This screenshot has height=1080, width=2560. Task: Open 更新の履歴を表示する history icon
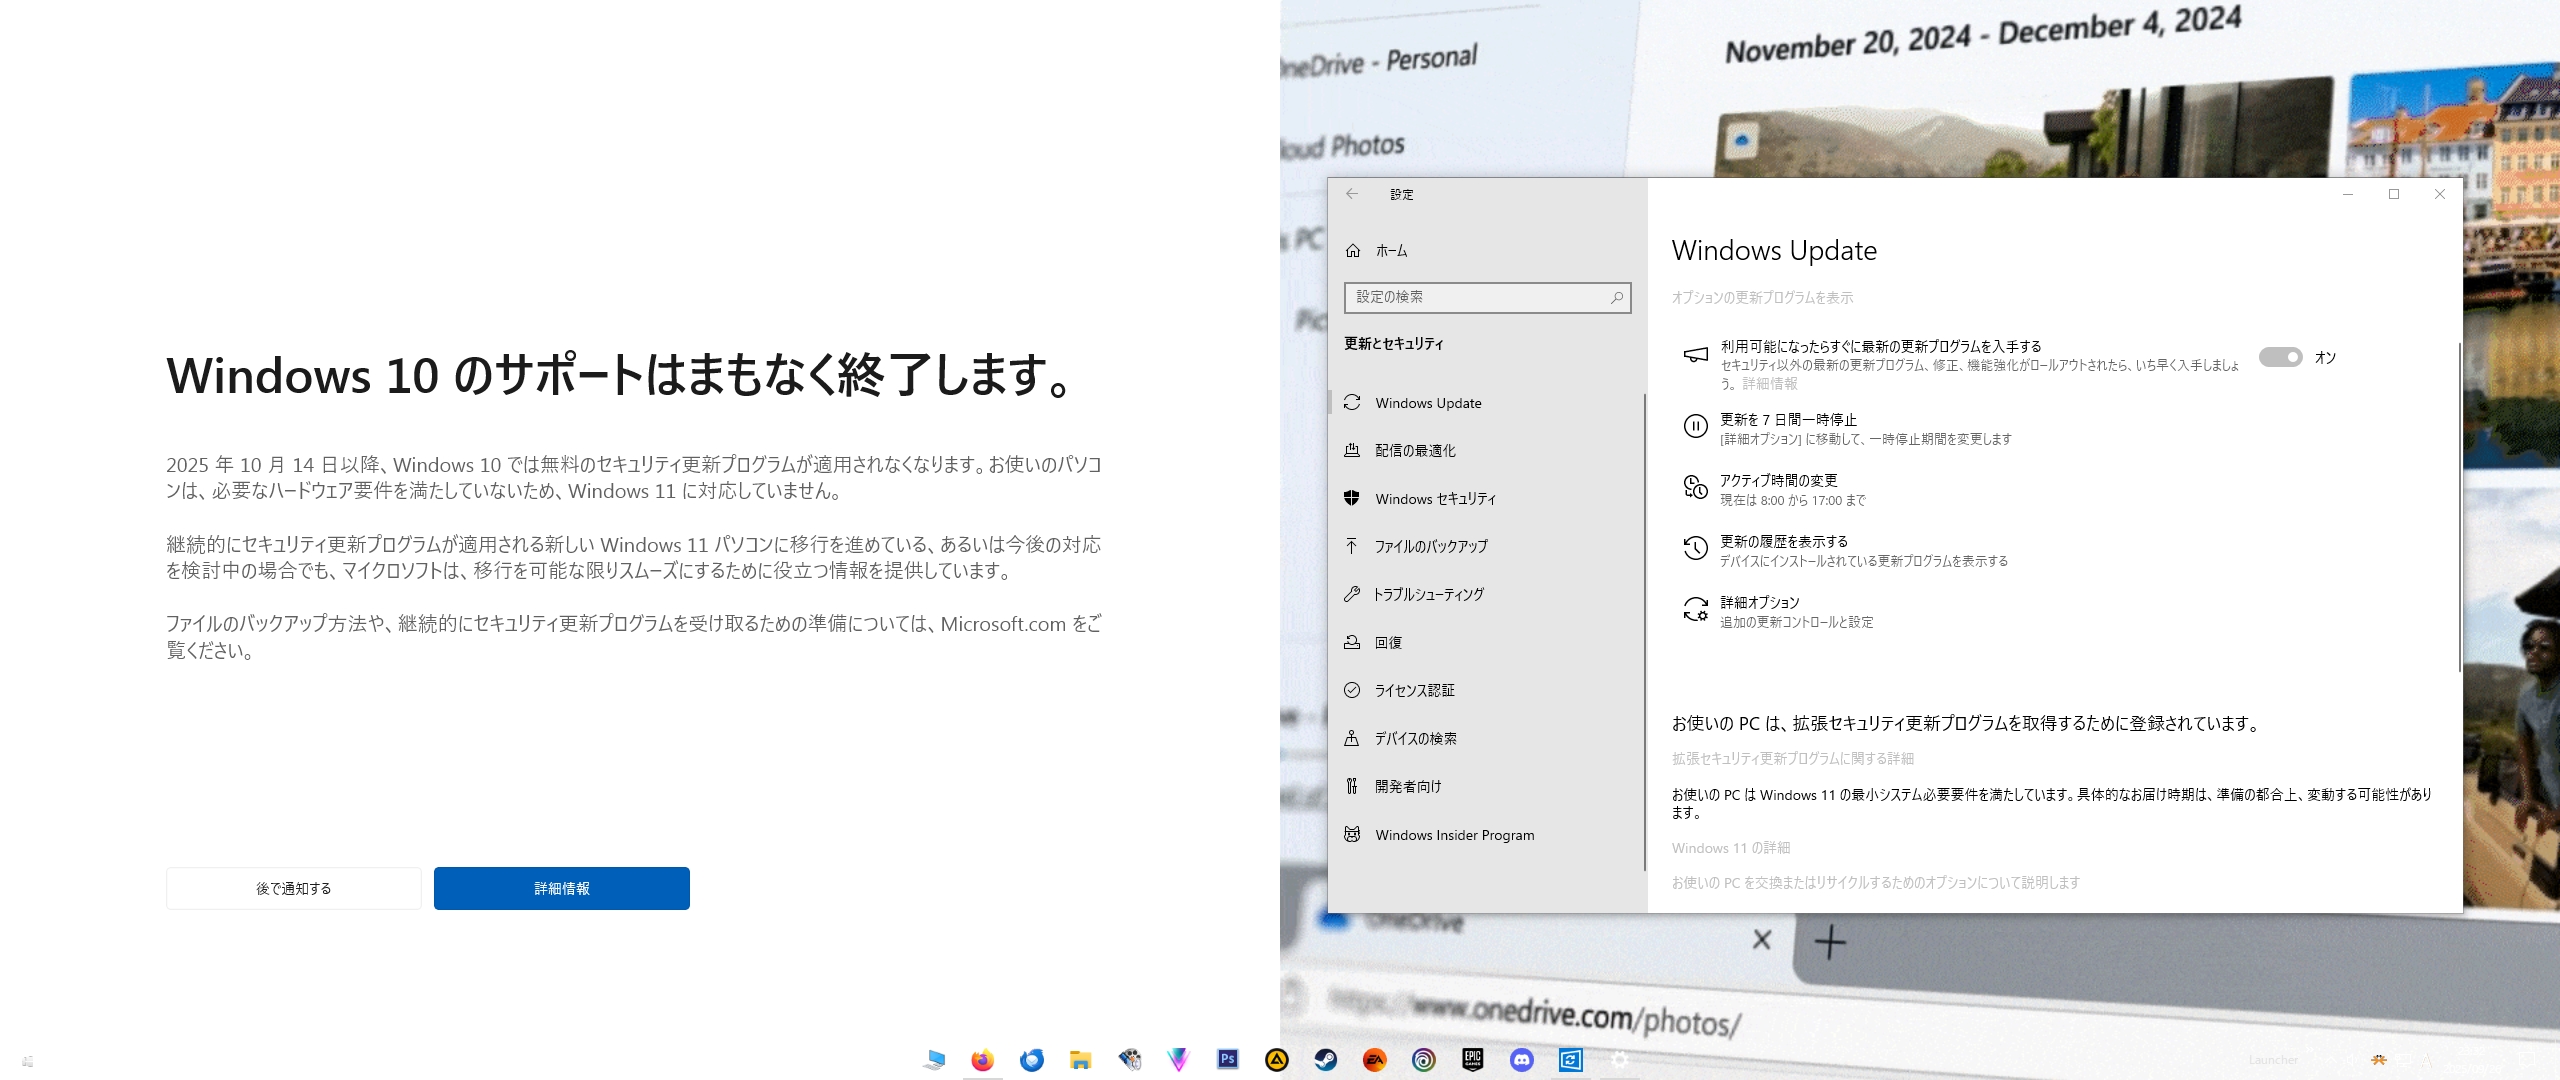(x=1695, y=548)
